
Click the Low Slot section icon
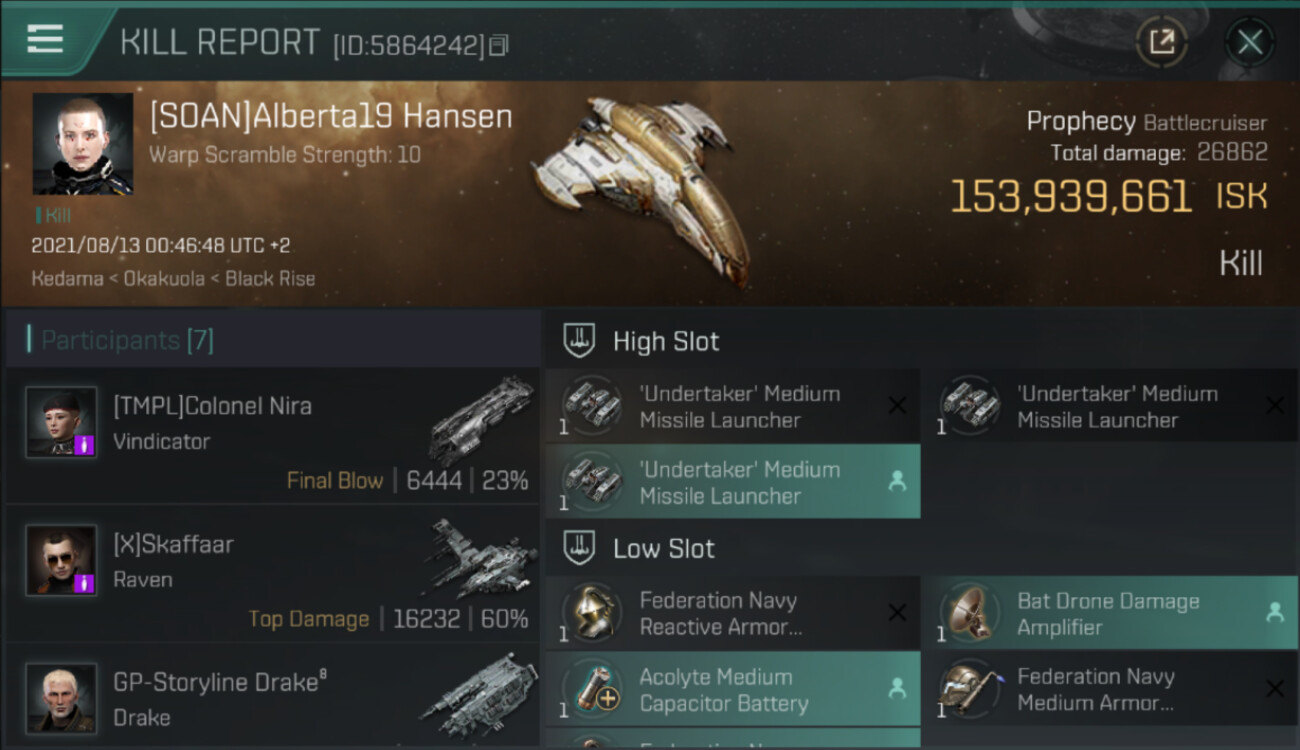point(580,548)
